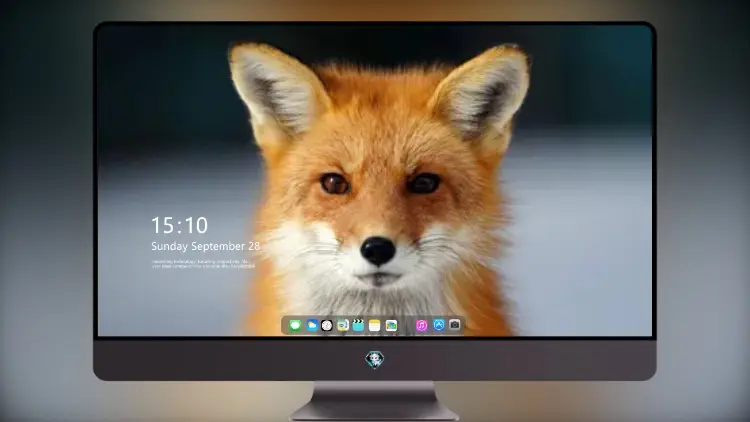Open the pink iTunes music icon

pyautogui.click(x=421, y=325)
